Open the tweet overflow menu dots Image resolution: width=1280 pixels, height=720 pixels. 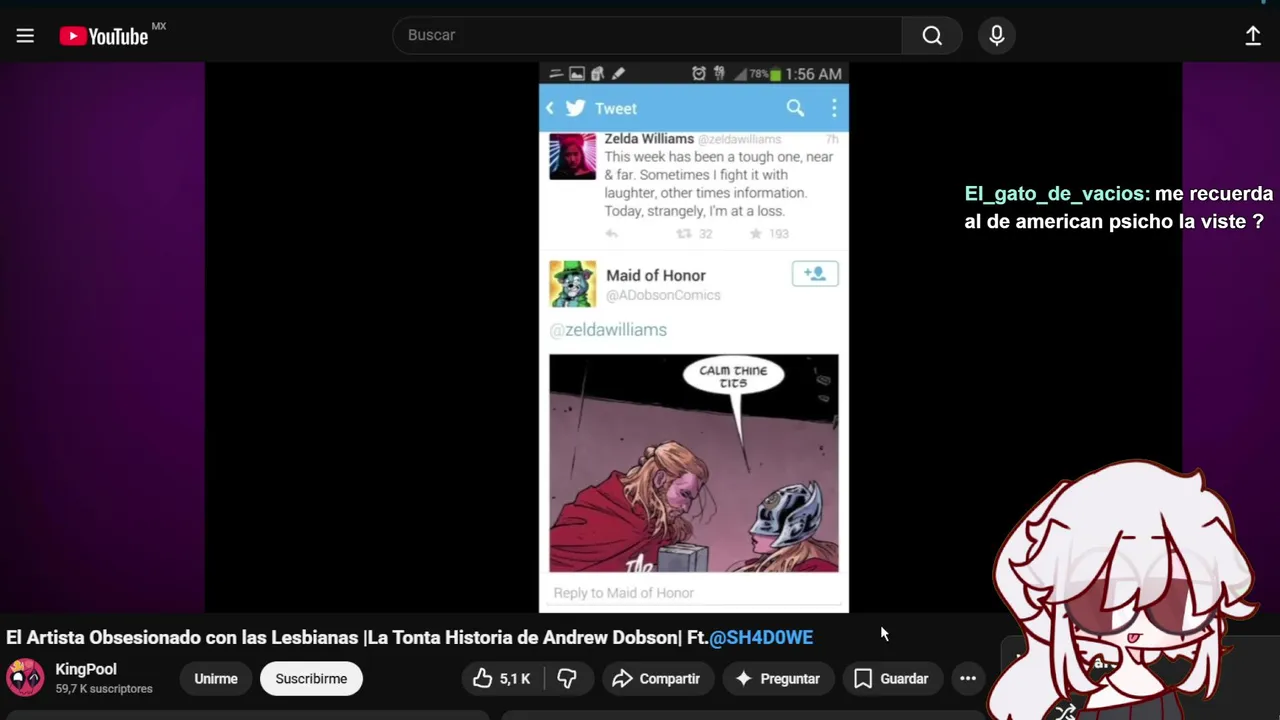click(x=834, y=108)
